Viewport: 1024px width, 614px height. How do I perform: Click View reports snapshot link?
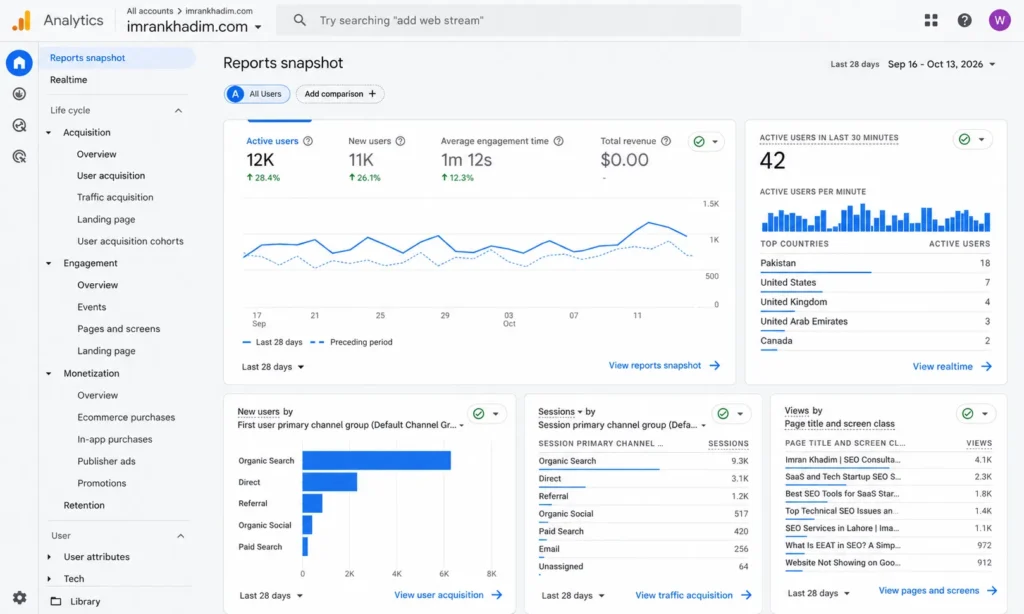click(x=654, y=365)
